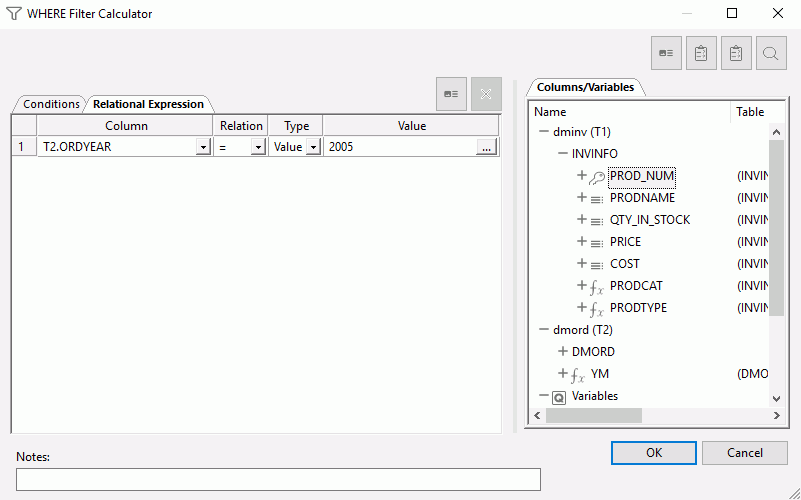Open the Type dropdown set to Value
The width and height of the screenshot is (801, 500).
(x=312, y=147)
